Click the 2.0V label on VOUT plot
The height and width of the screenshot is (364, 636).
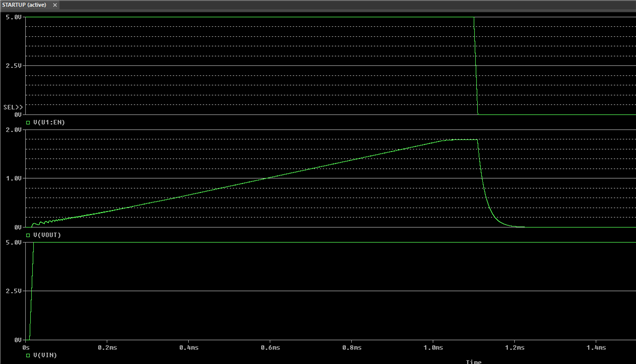tap(14, 130)
